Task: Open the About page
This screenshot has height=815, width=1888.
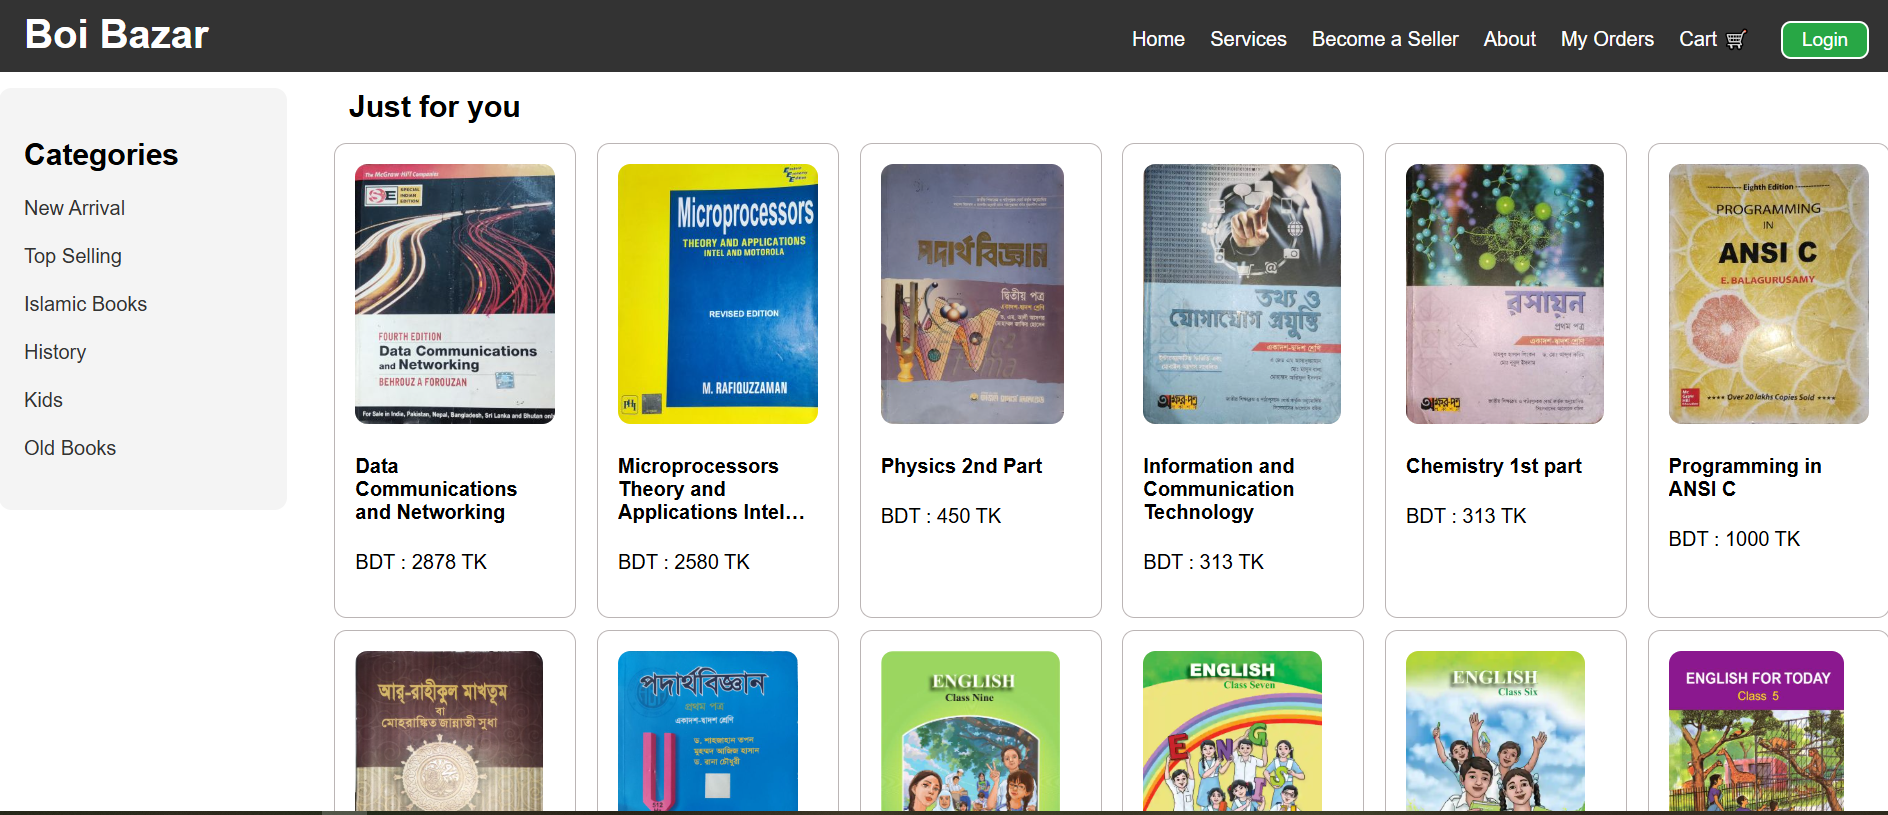Action: click(x=1509, y=39)
